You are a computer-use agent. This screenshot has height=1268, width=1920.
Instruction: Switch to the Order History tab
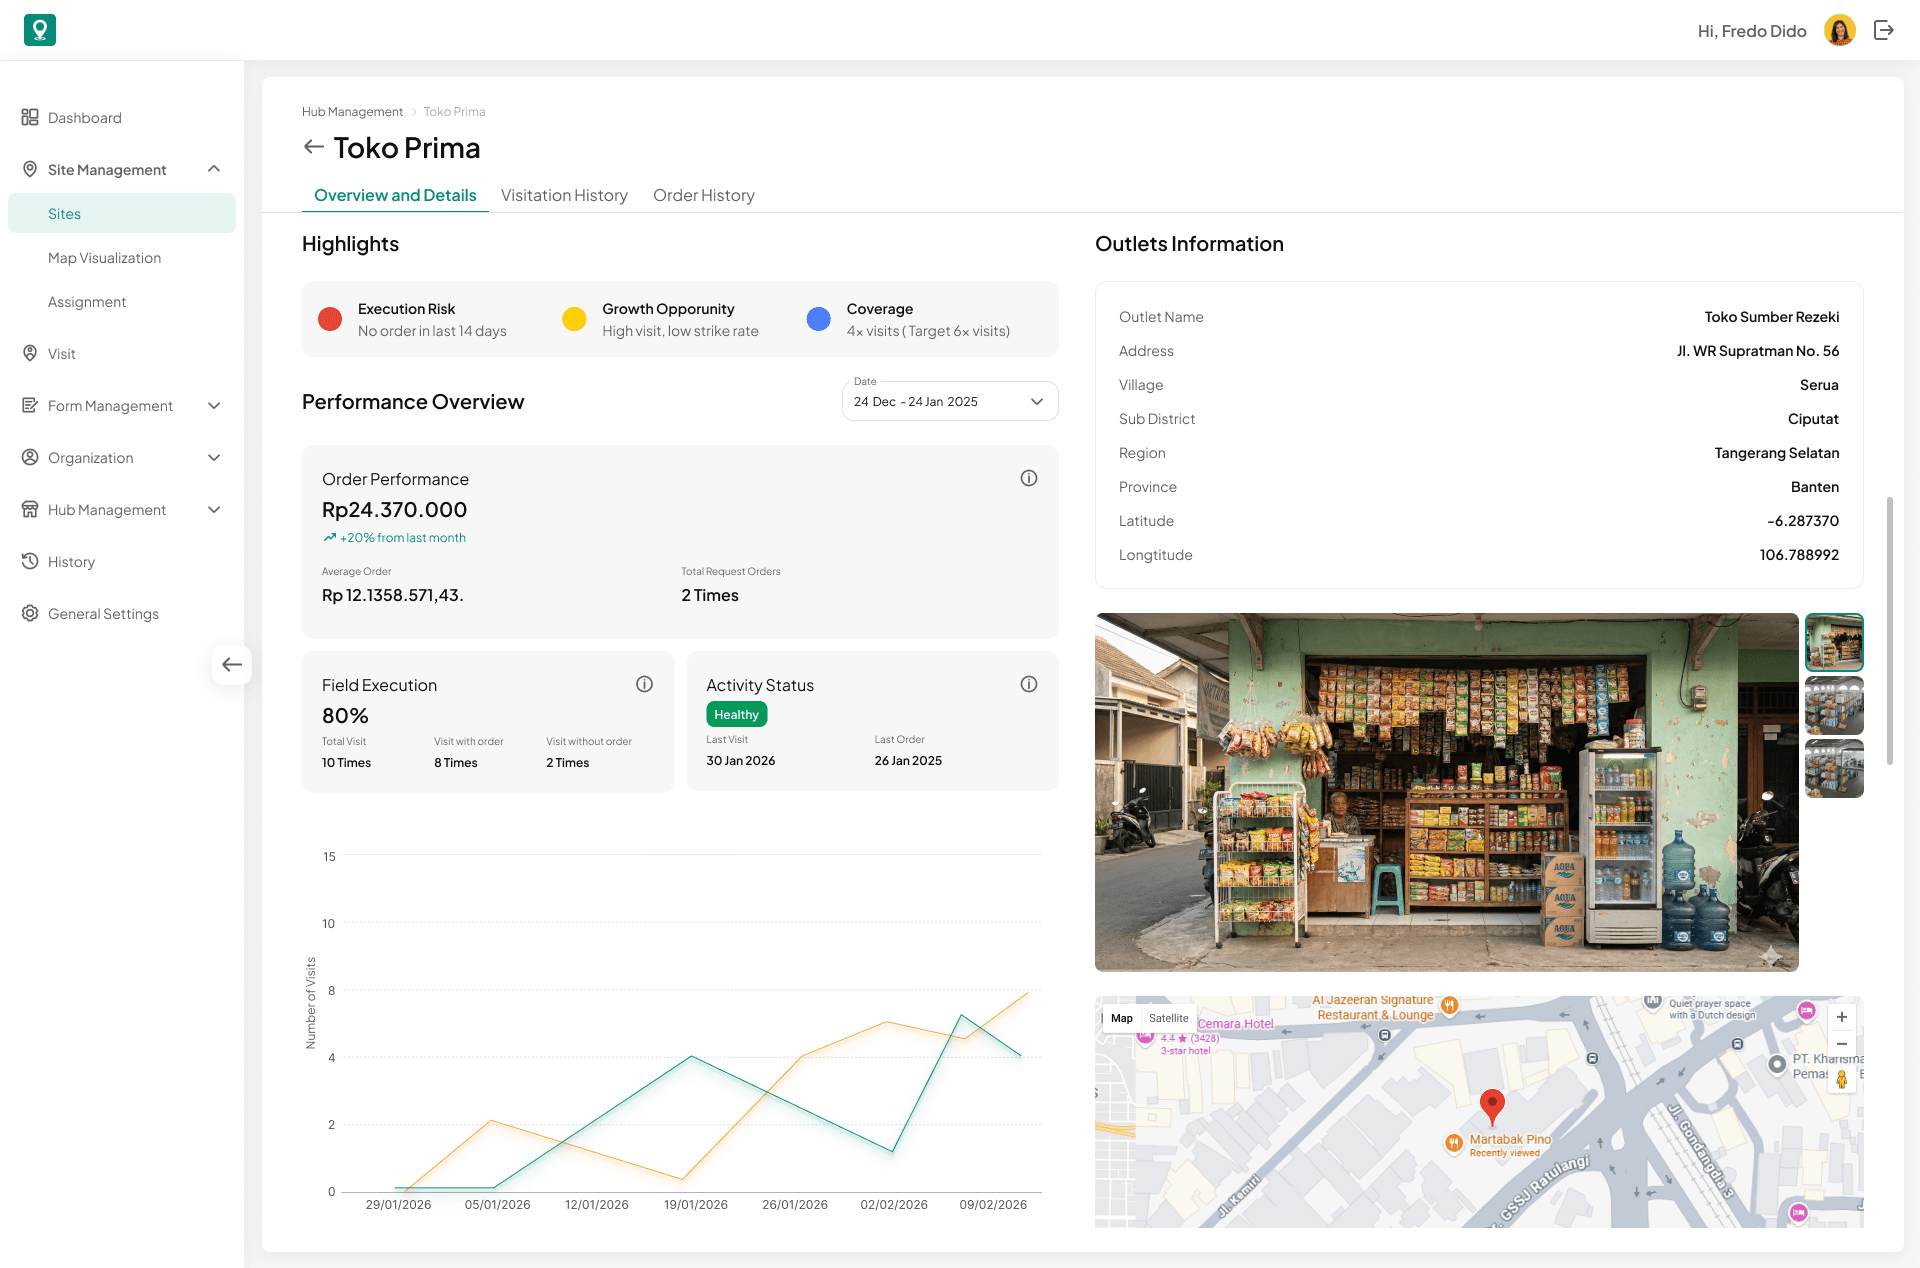pyautogui.click(x=704, y=195)
